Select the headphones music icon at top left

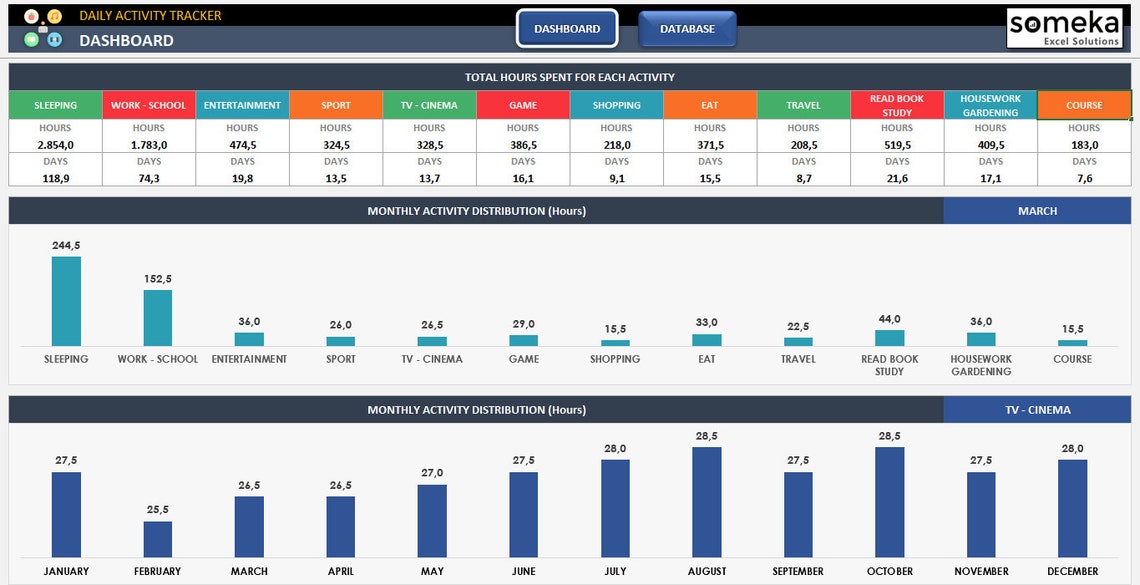pyautogui.click(x=55, y=16)
